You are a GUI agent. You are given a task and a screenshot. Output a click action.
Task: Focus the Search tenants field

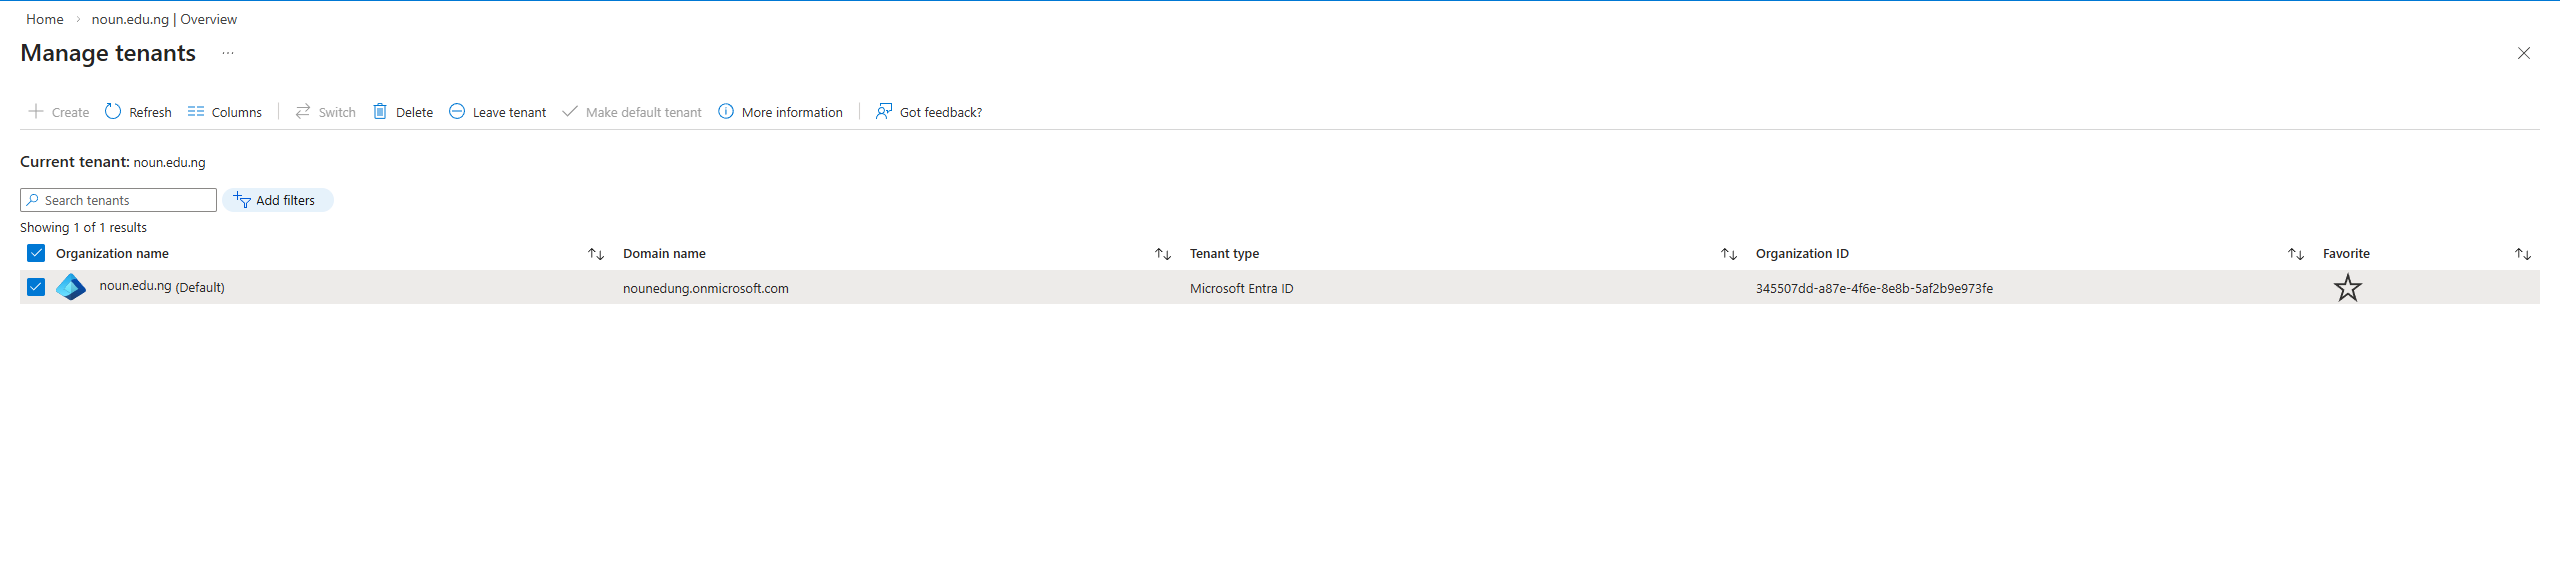[x=118, y=200]
